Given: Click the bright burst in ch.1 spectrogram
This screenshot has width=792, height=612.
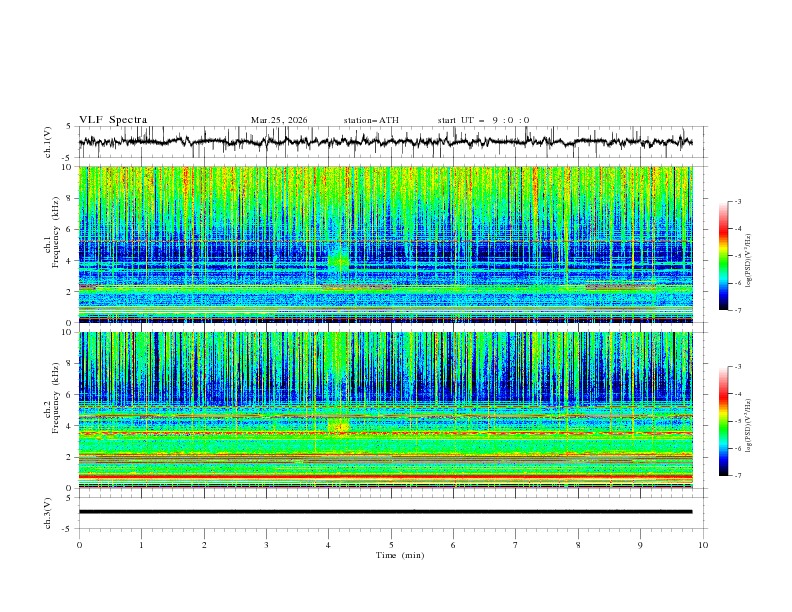Looking at the screenshot, I should (x=339, y=262).
